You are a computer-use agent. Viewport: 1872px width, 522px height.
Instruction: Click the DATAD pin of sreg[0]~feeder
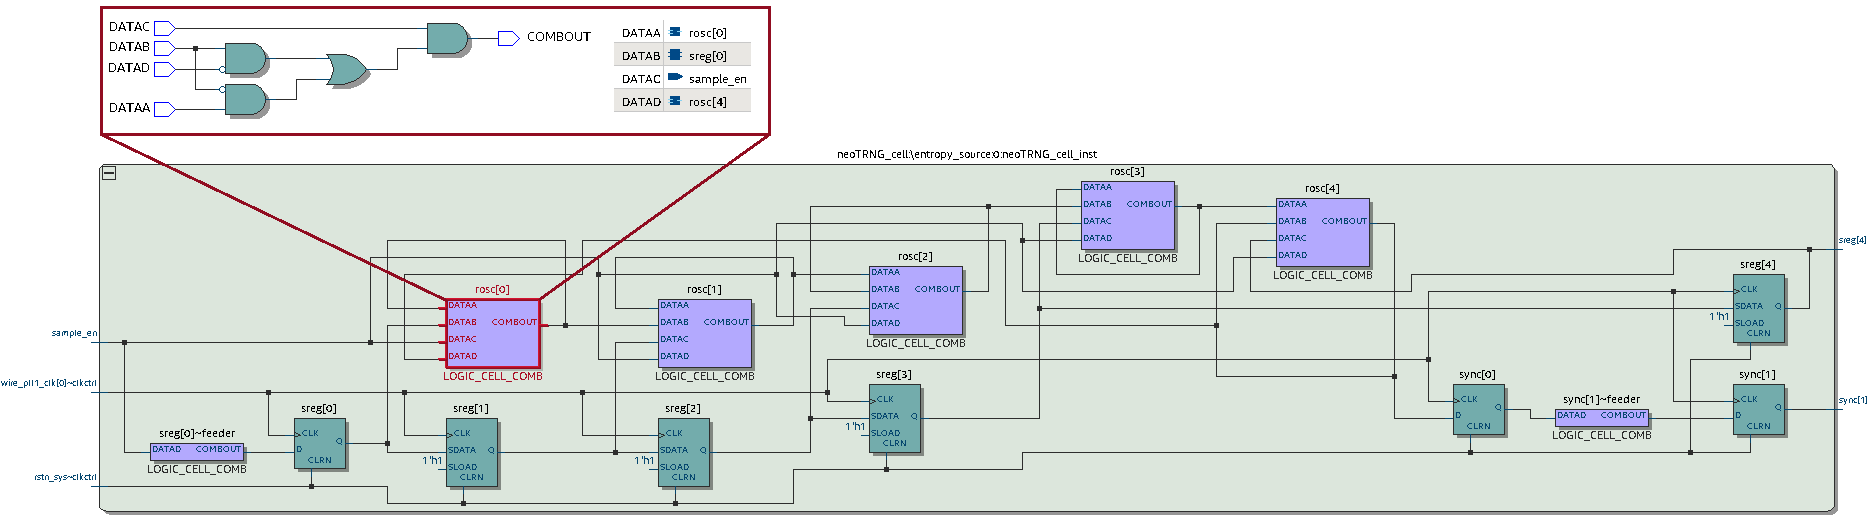(167, 449)
